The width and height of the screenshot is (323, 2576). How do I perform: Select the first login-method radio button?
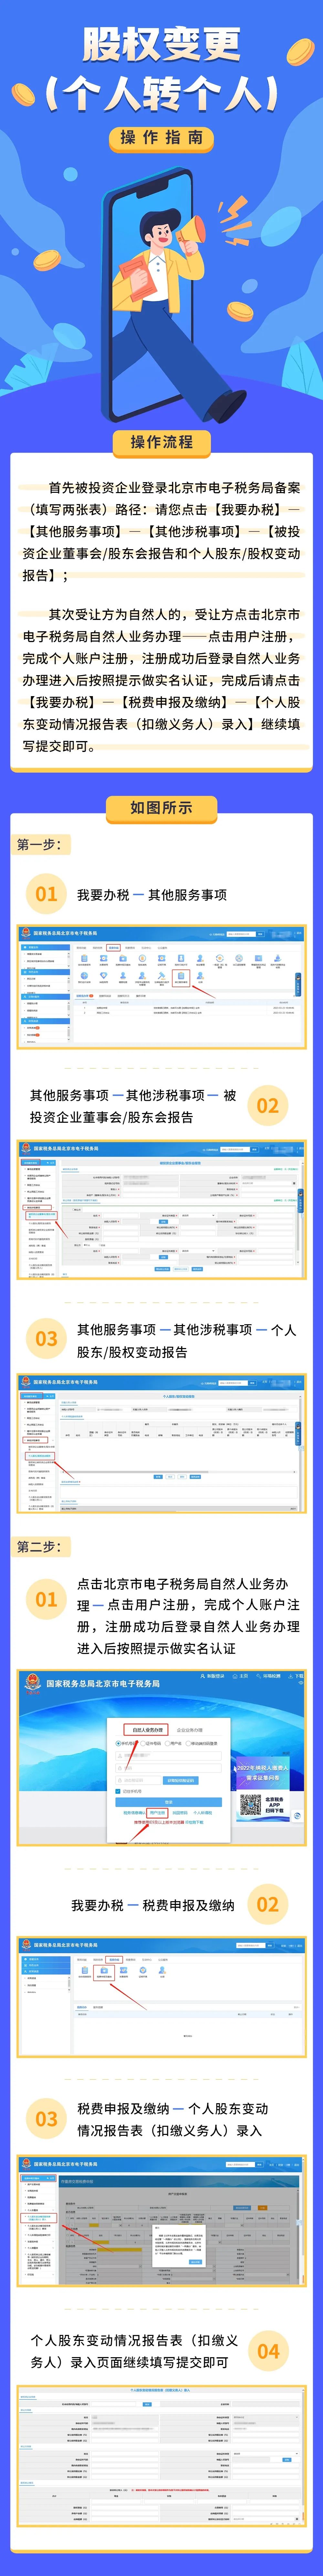coord(119,1743)
